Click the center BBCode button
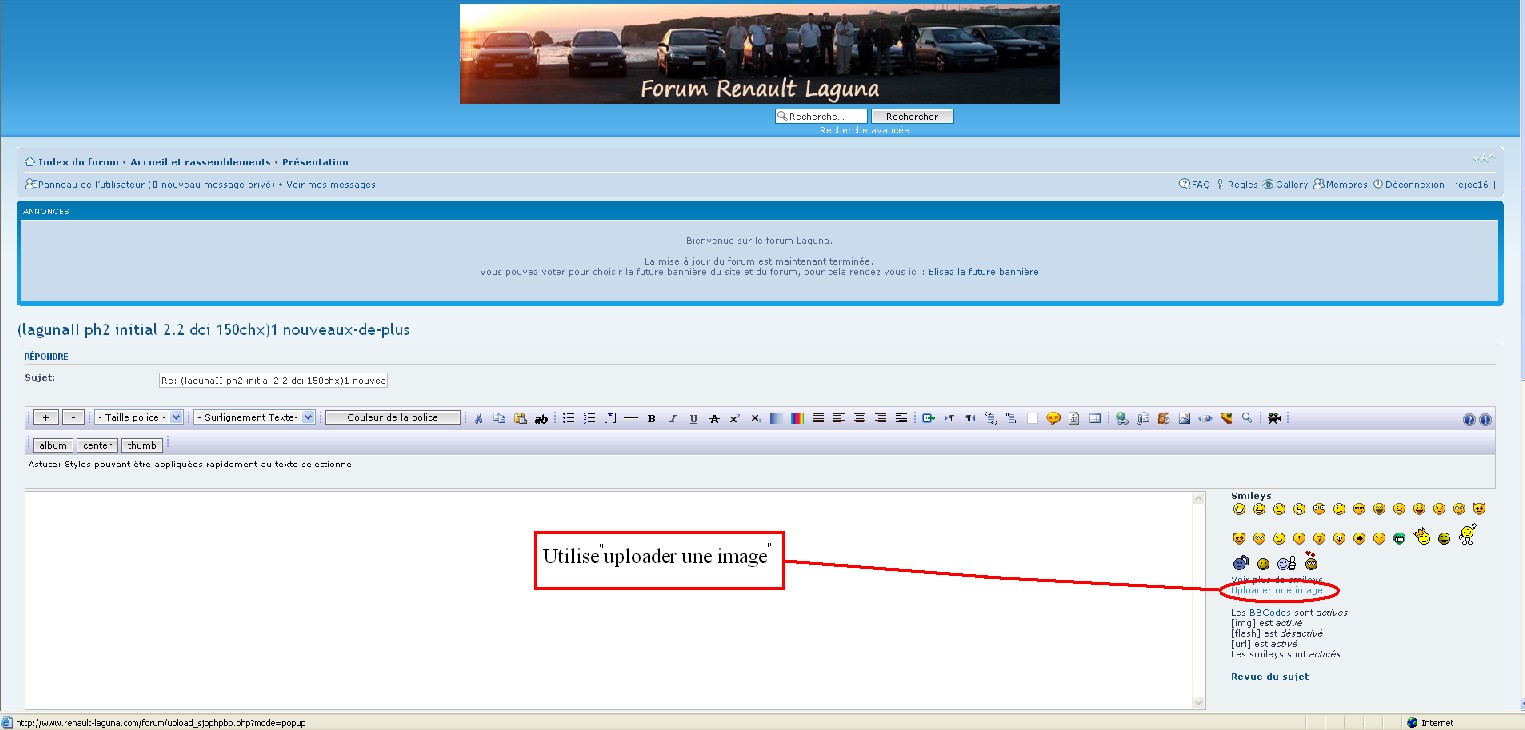1525x730 pixels. tap(97, 445)
